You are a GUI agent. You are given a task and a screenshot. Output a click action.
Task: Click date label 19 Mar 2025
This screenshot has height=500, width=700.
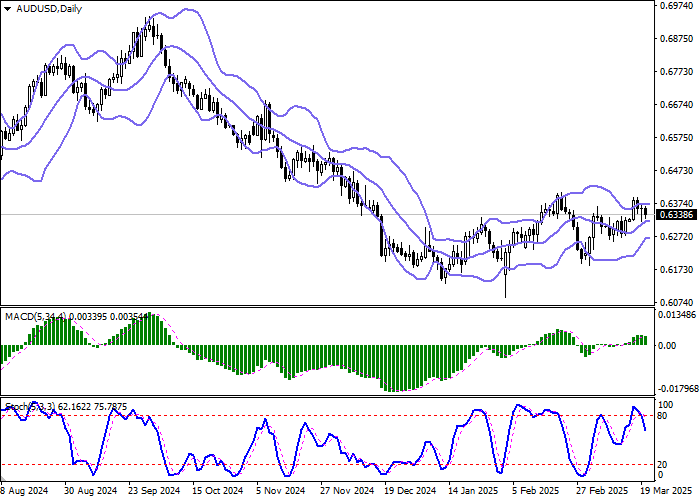pos(666,491)
